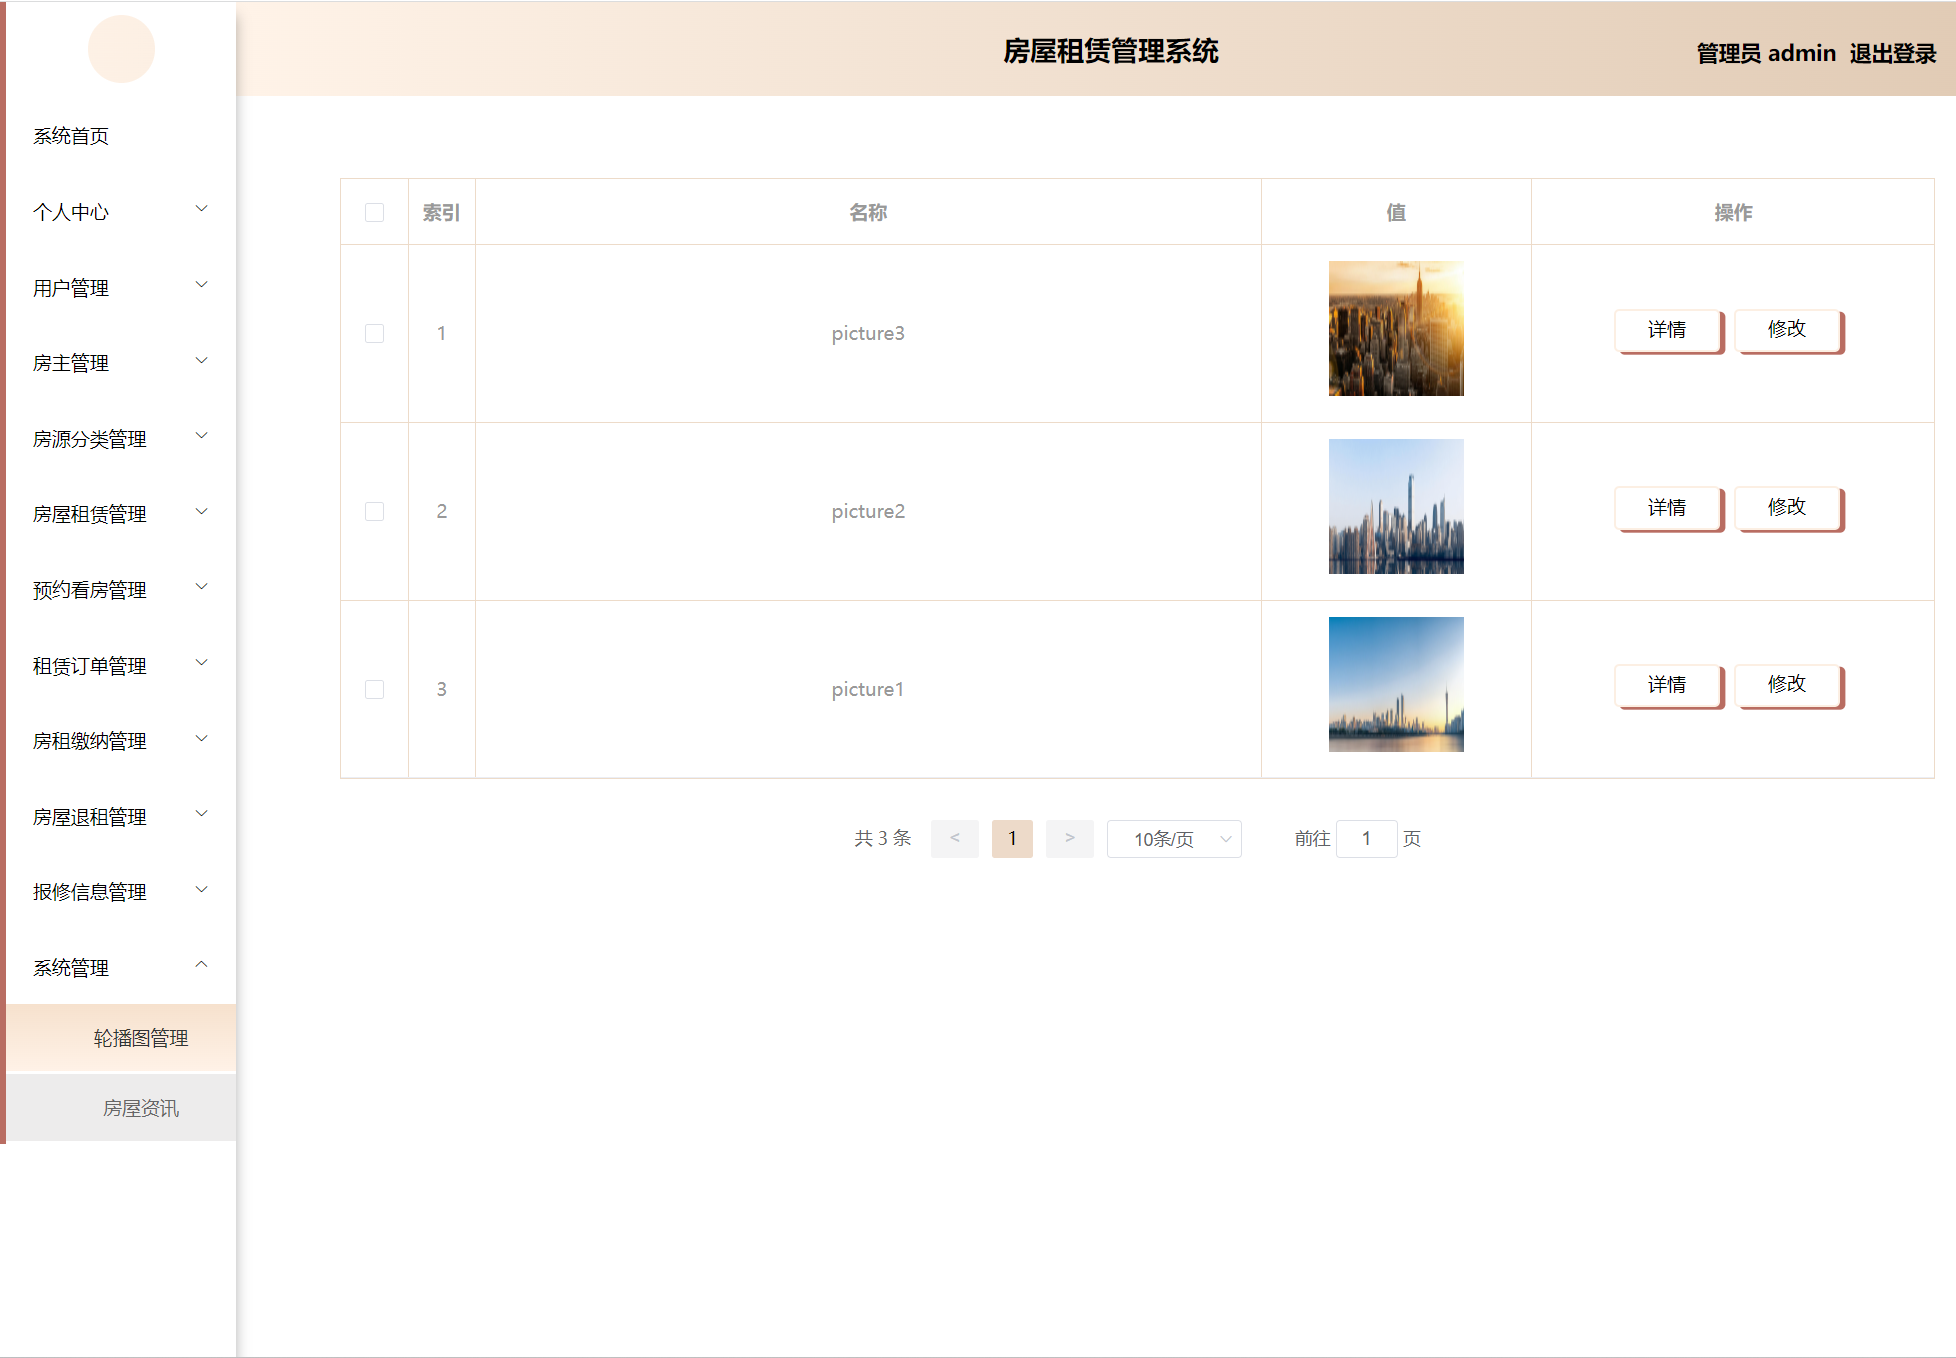
Task: Click 修改 button for picture3
Action: click(x=1787, y=330)
